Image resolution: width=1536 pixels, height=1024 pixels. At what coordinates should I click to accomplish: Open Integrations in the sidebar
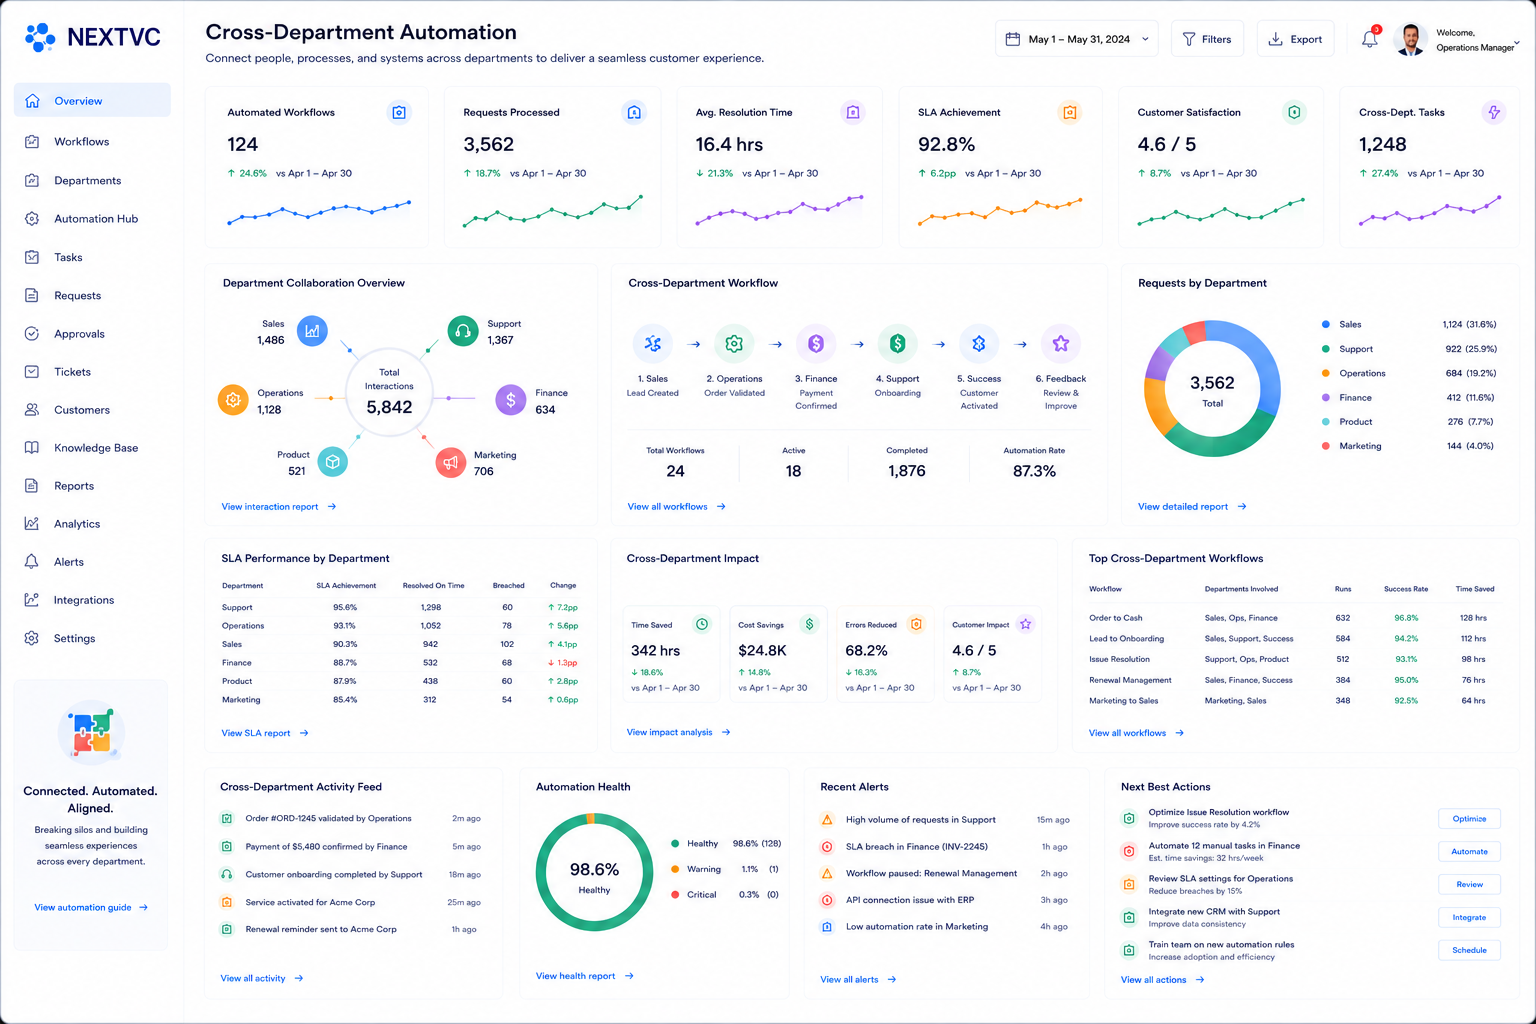pyautogui.click(x=92, y=600)
